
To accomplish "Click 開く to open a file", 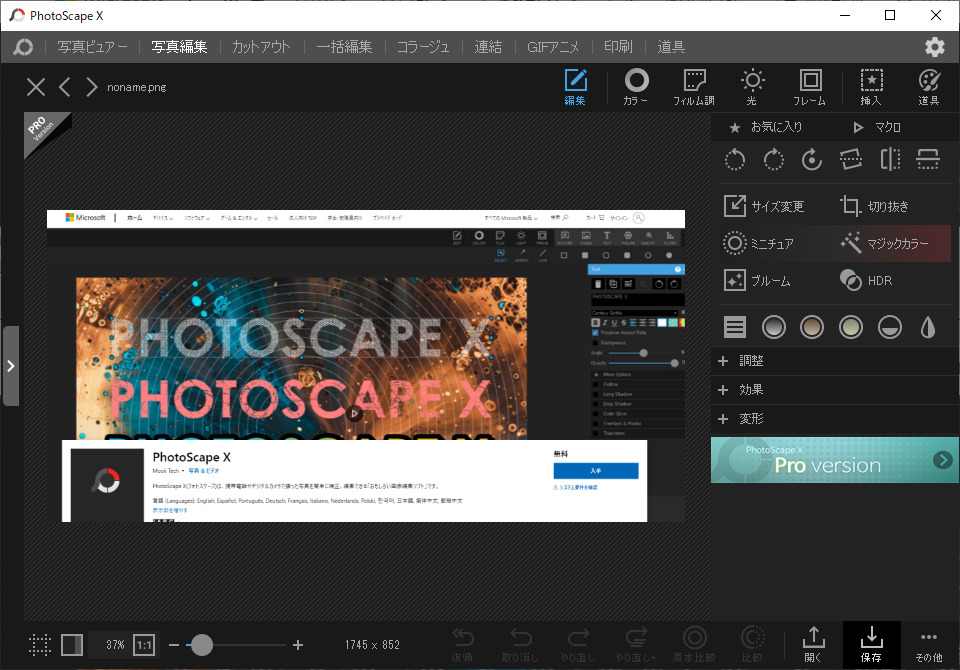I will [x=813, y=644].
